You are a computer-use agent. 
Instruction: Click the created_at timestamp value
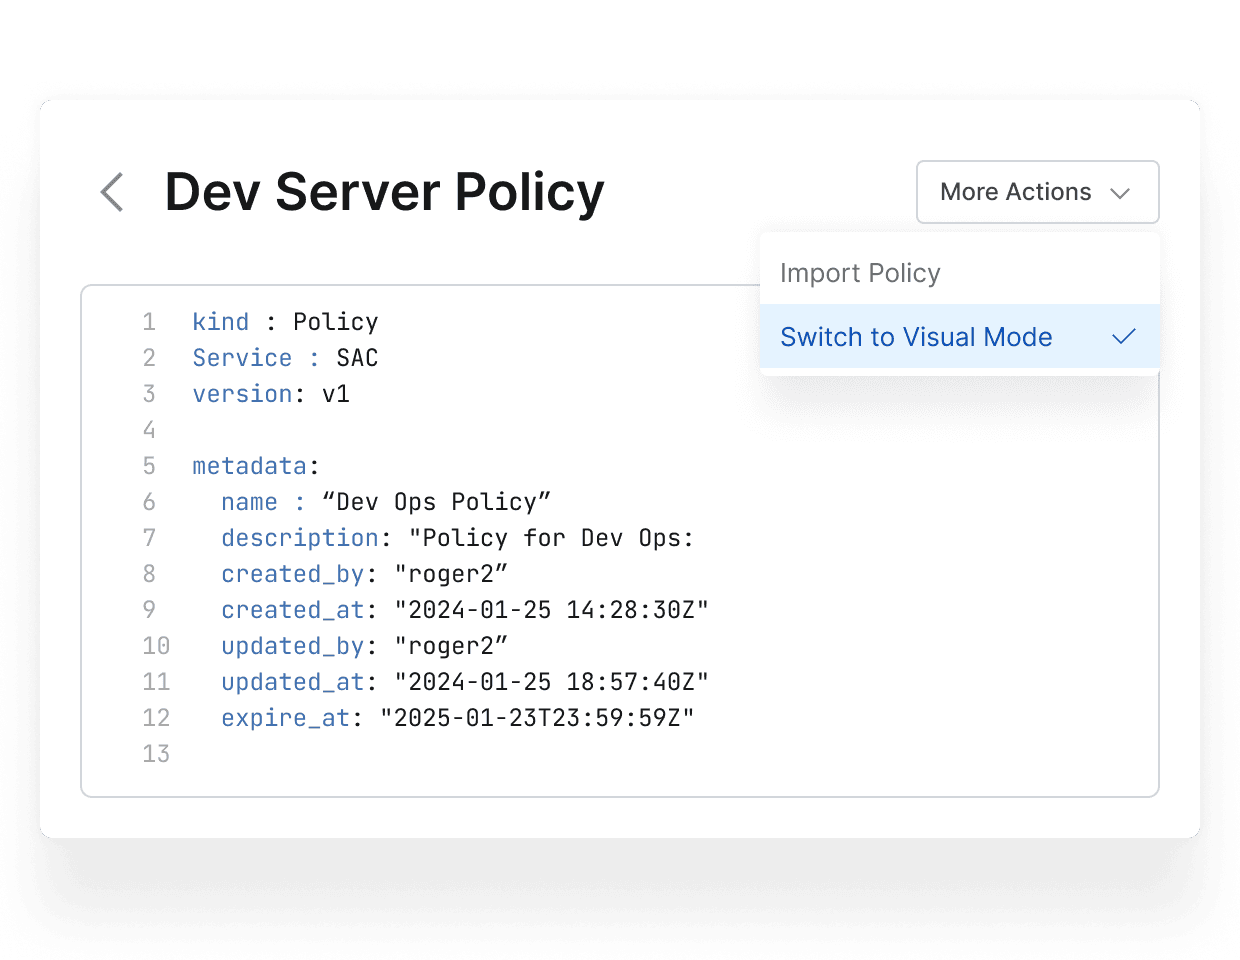[x=551, y=610]
